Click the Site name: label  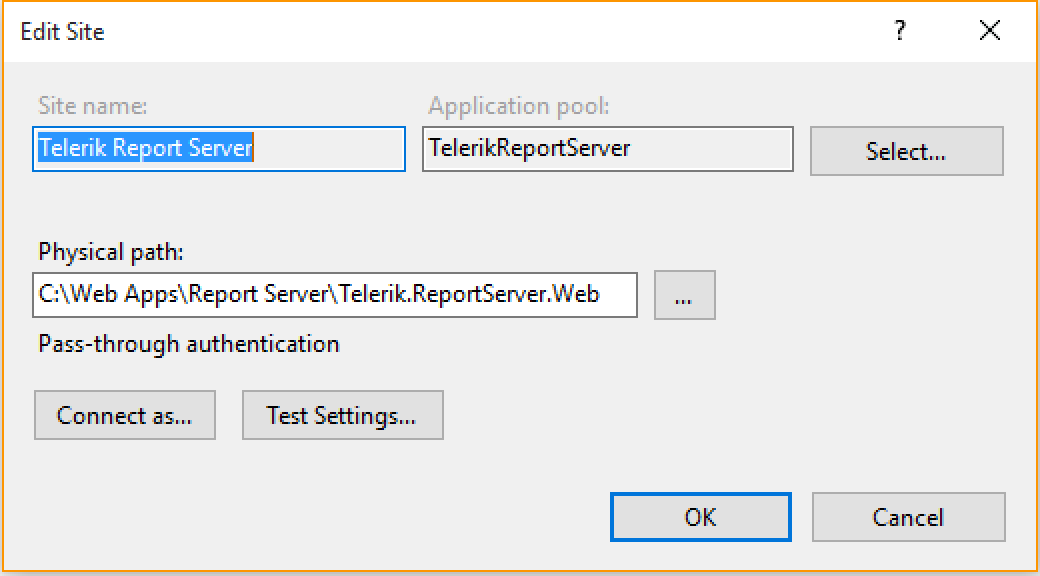click(x=93, y=106)
